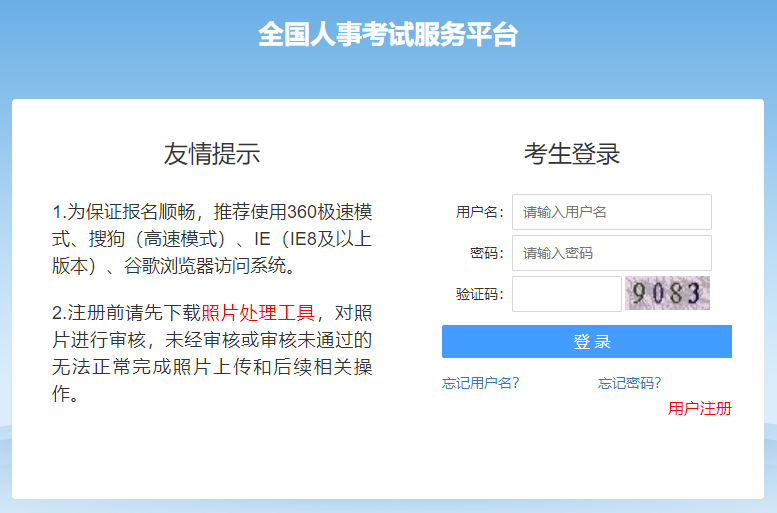This screenshot has height=513, width=777.
Task: Select the 友情提示 heading
Action: (212, 154)
